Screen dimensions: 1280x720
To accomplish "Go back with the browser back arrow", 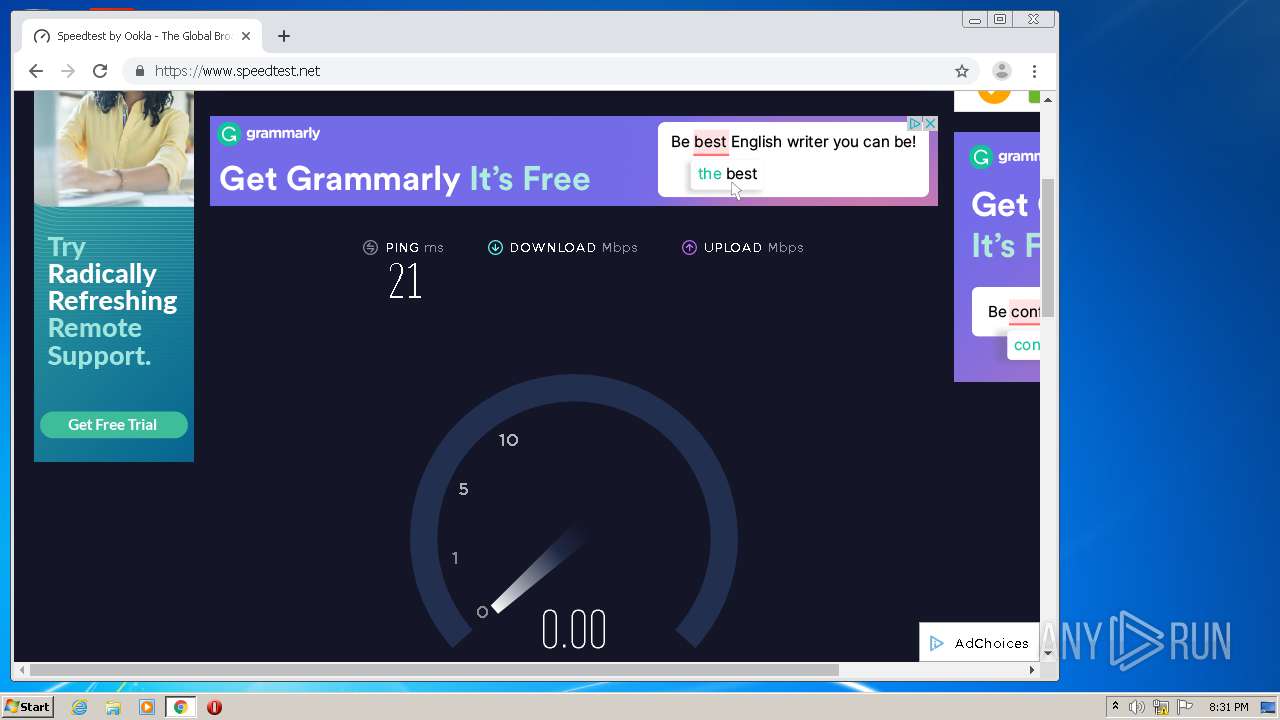I will (36, 71).
